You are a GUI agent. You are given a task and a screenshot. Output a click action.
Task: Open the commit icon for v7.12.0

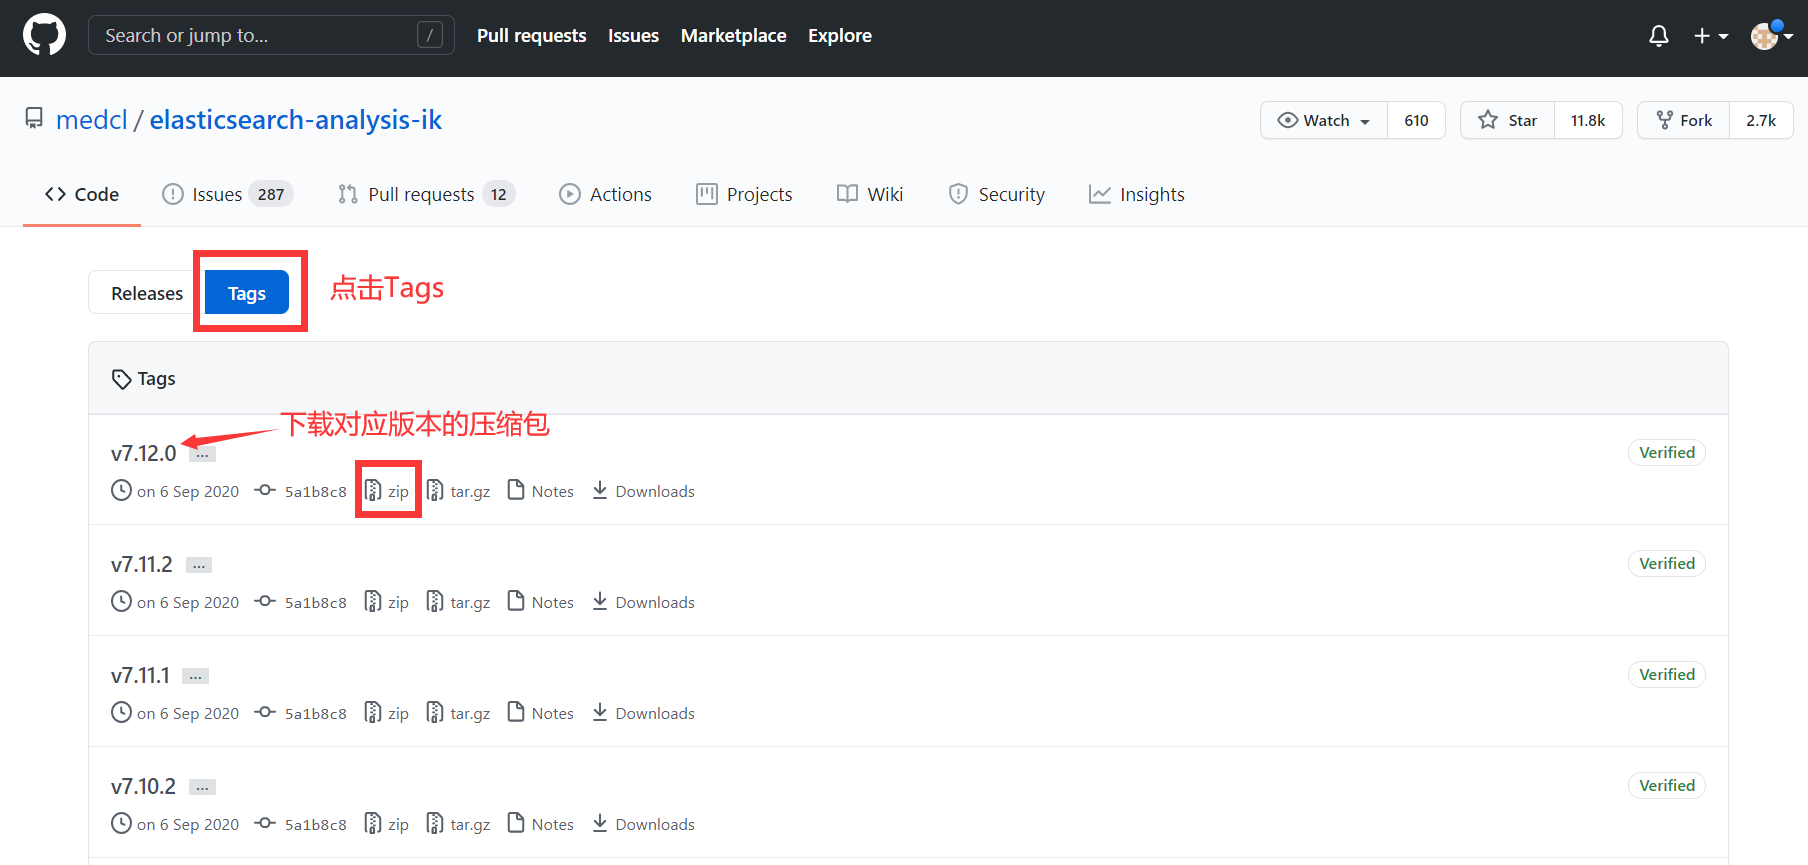(265, 490)
